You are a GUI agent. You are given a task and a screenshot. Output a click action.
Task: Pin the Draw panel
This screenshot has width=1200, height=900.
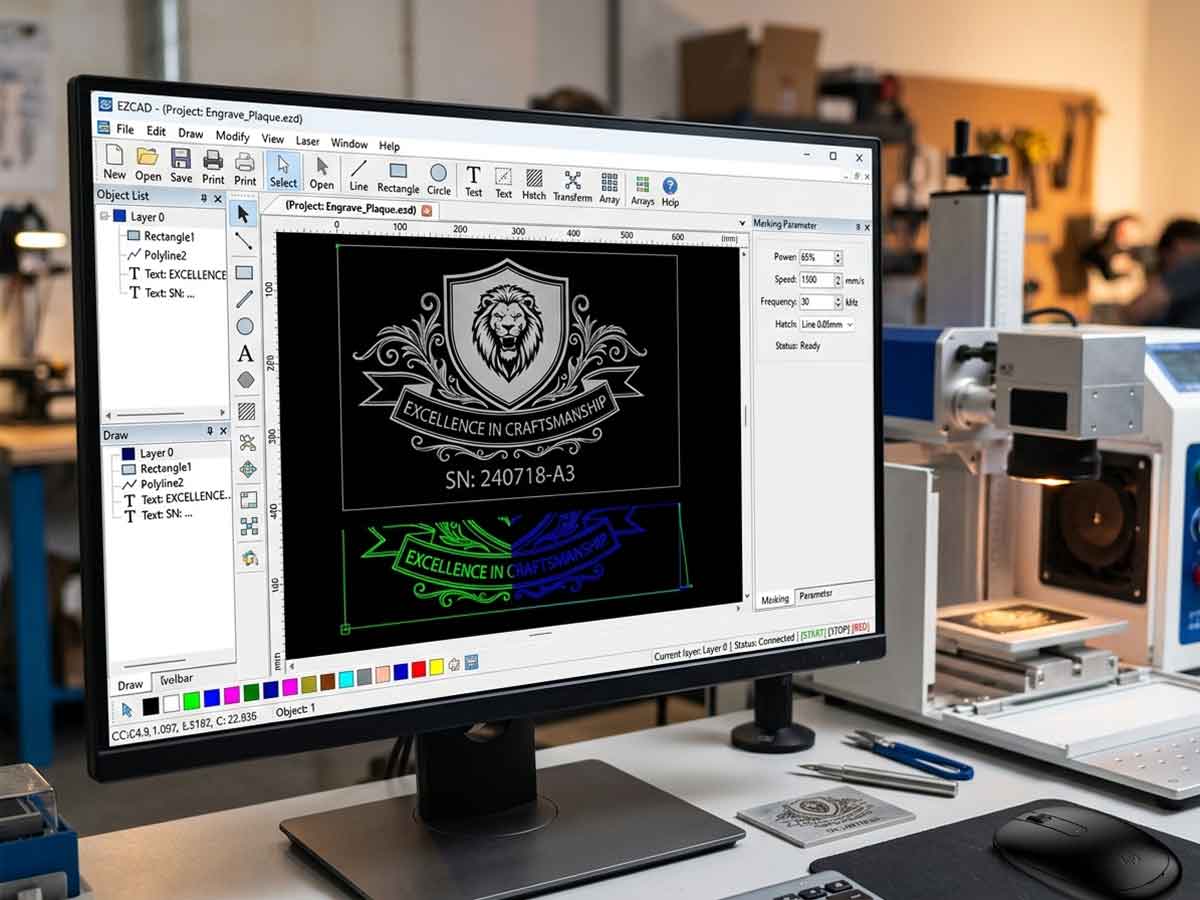tap(210, 431)
